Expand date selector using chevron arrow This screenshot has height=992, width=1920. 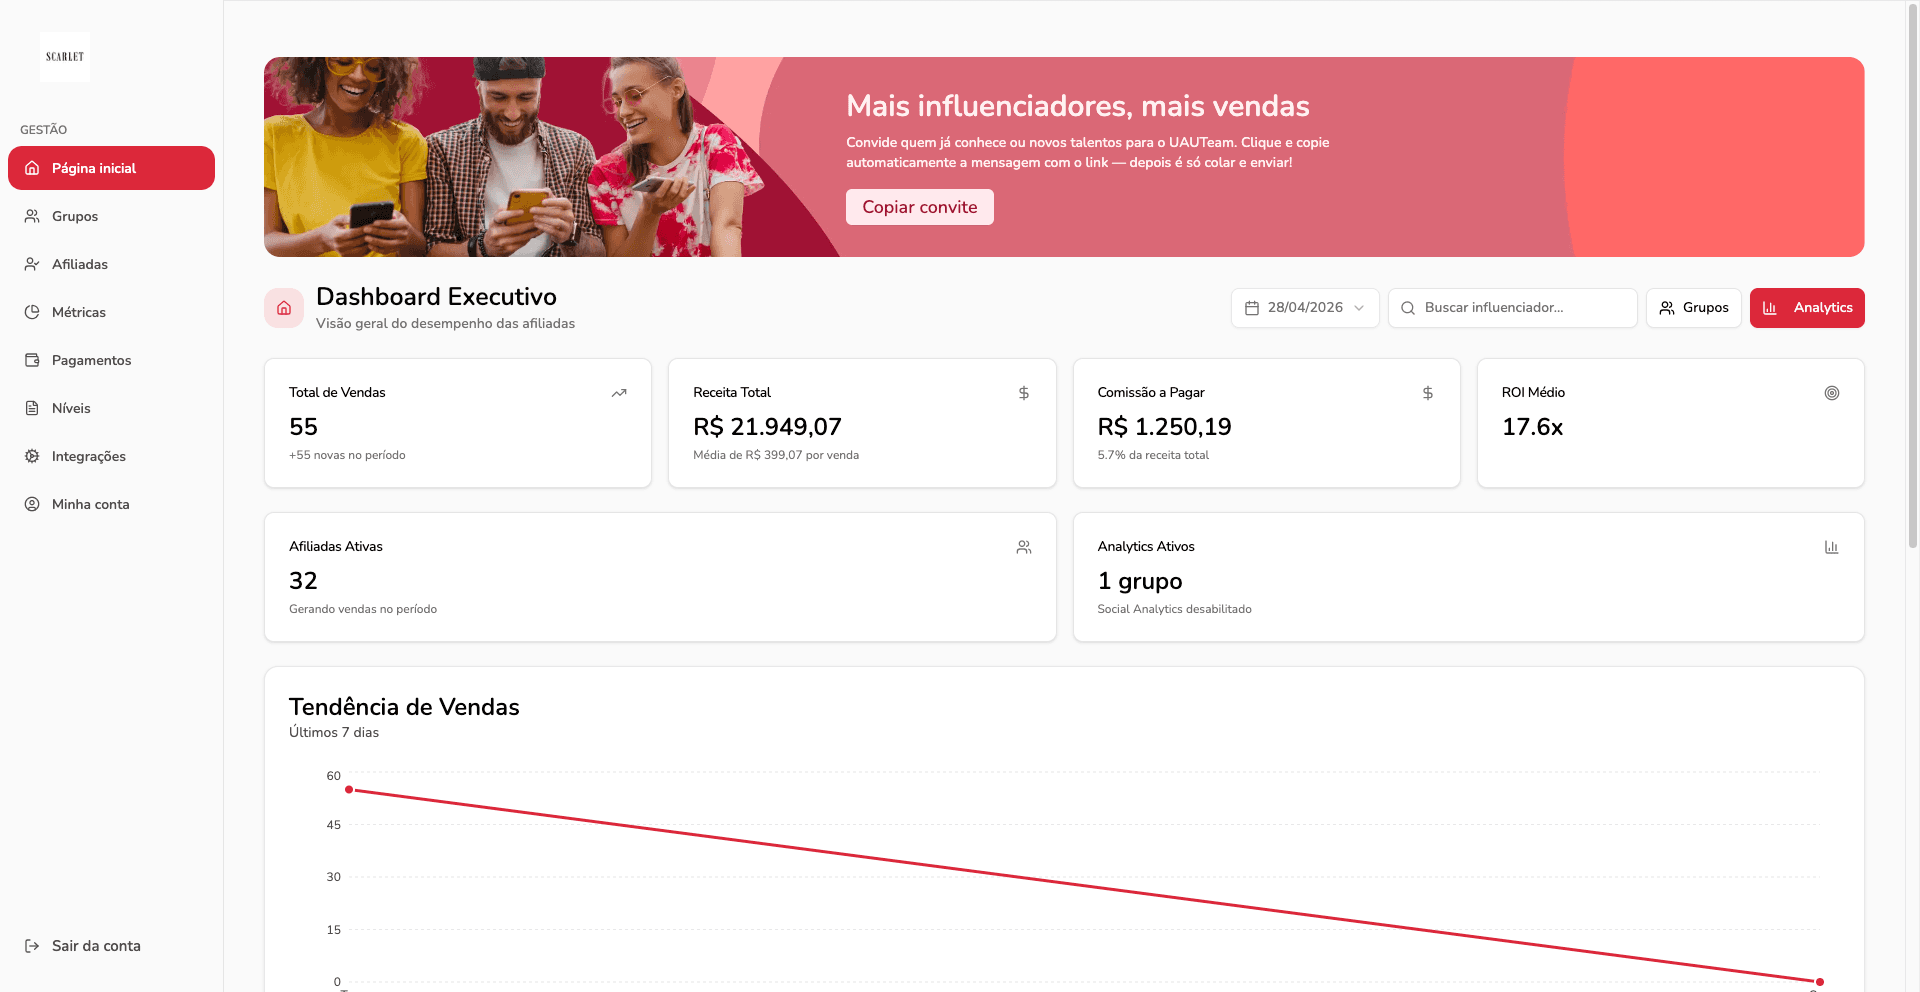pyautogui.click(x=1359, y=308)
